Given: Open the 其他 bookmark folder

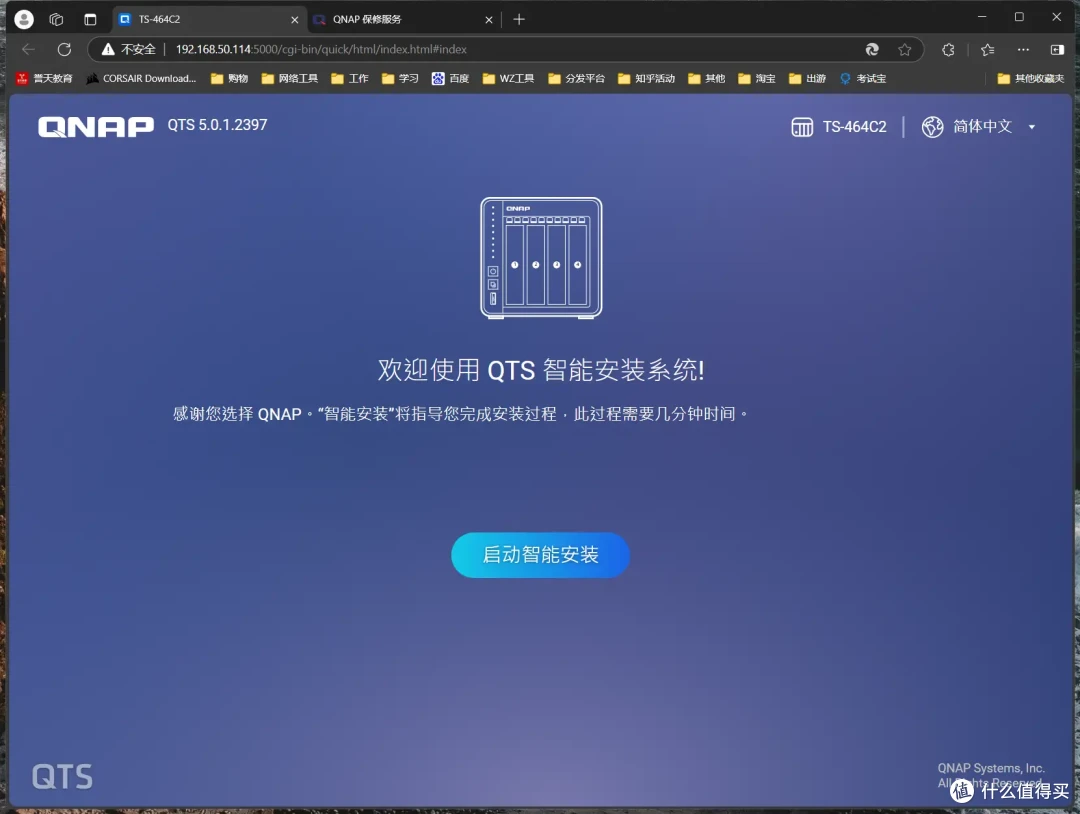Looking at the screenshot, I should coord(707,79).
